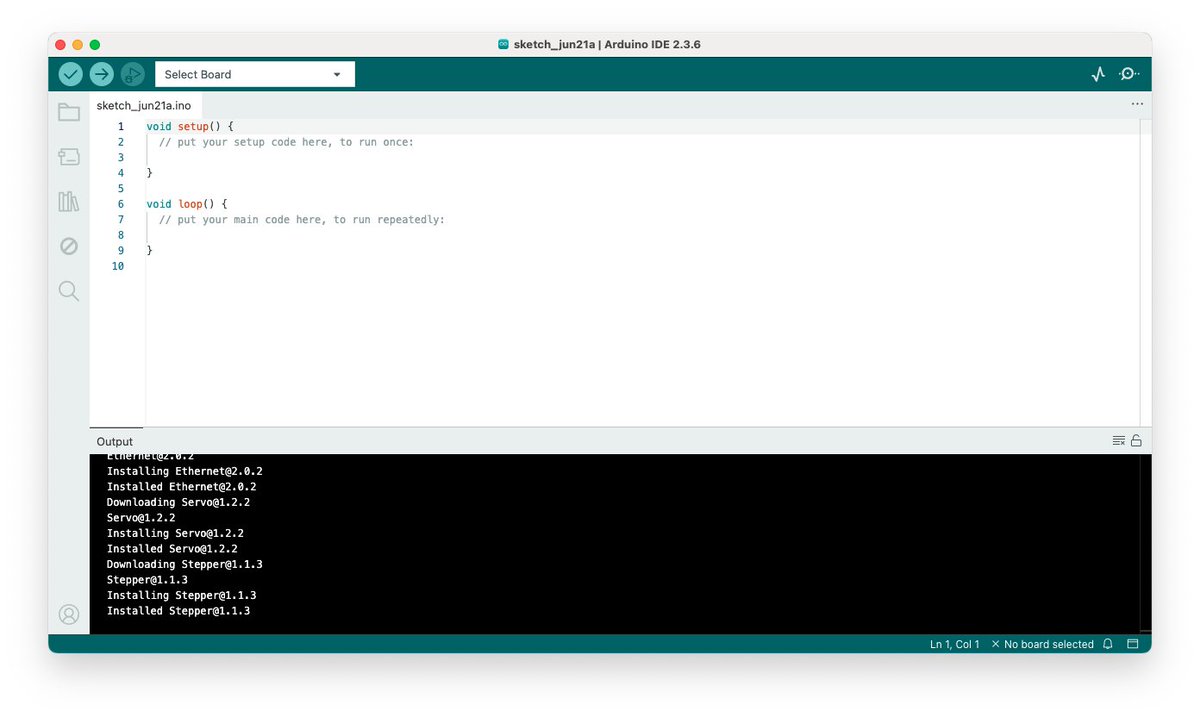Open the tab overflow three-dot menu
The width and height of the screenshot is (1200, 717).
(x=1137, y=104)
